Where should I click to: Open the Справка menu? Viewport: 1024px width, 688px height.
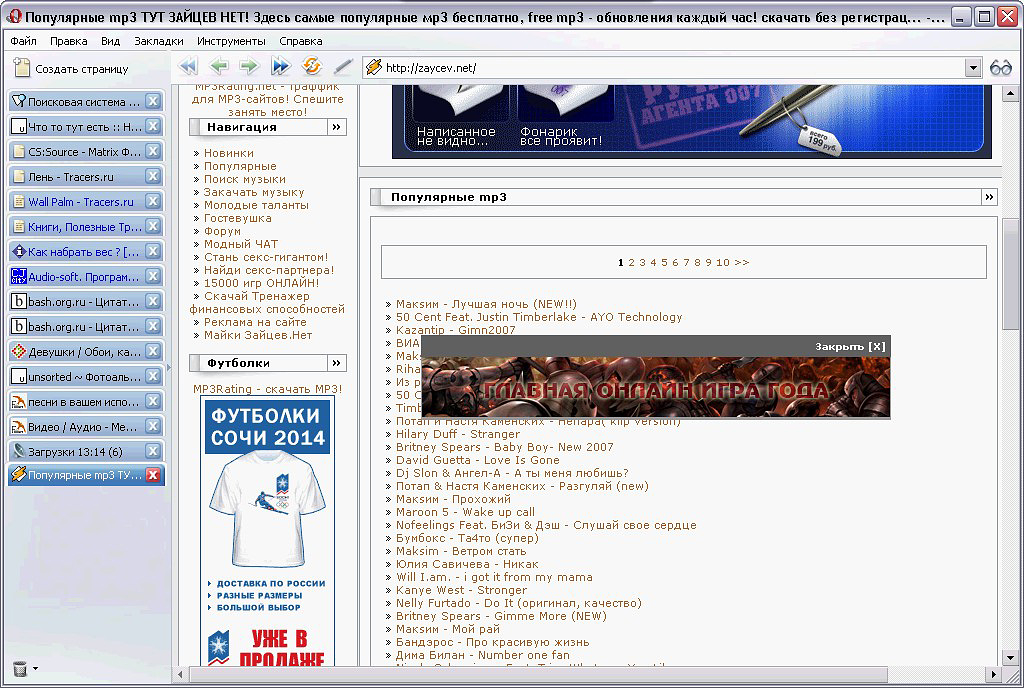click(x=300, y=41)
